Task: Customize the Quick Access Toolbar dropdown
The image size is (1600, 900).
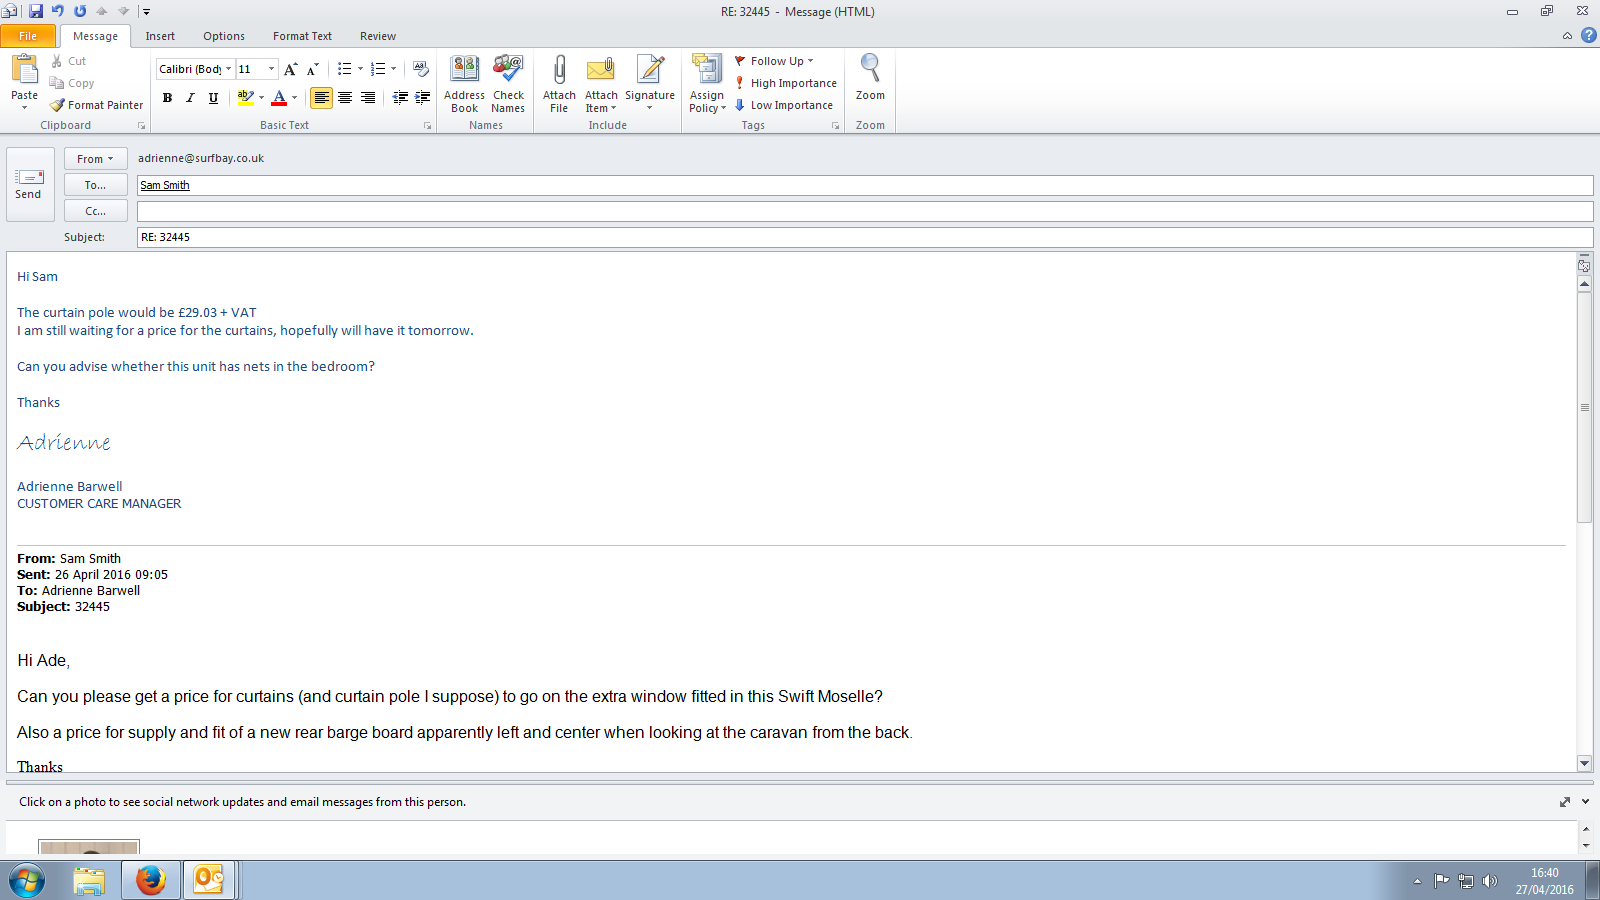Action: click(x=146, y=12)
